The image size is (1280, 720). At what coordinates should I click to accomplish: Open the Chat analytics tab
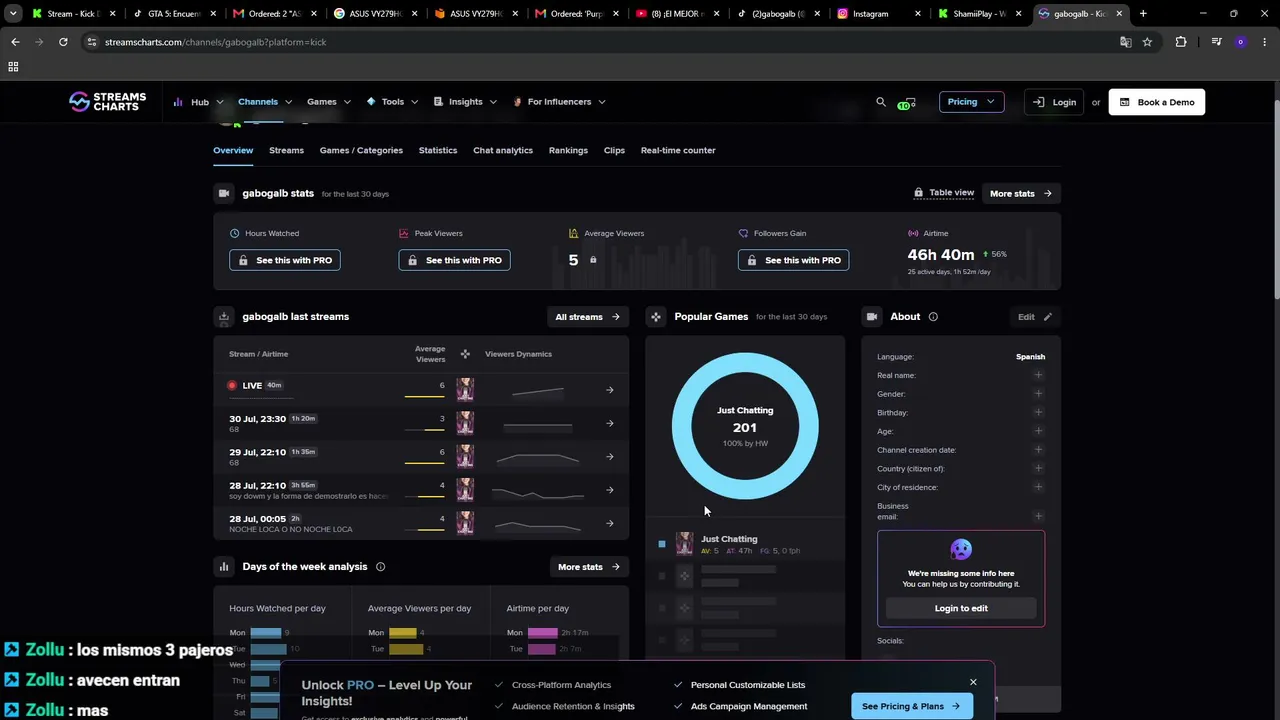[503, 150]
